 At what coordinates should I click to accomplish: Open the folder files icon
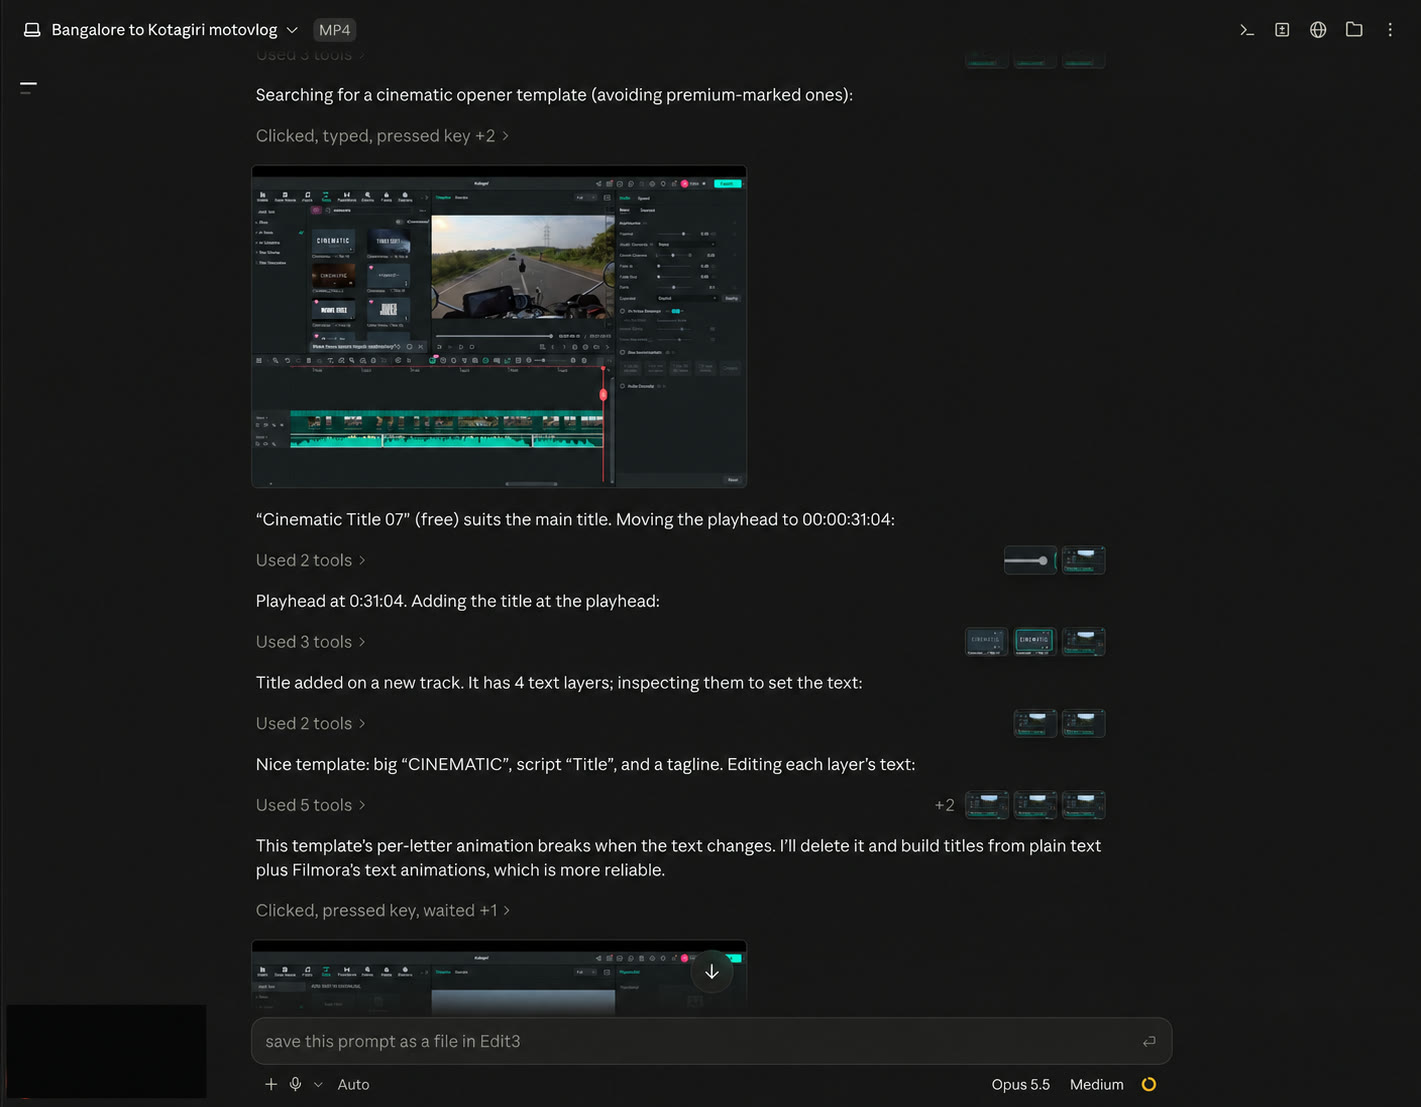pos(1354,30)
